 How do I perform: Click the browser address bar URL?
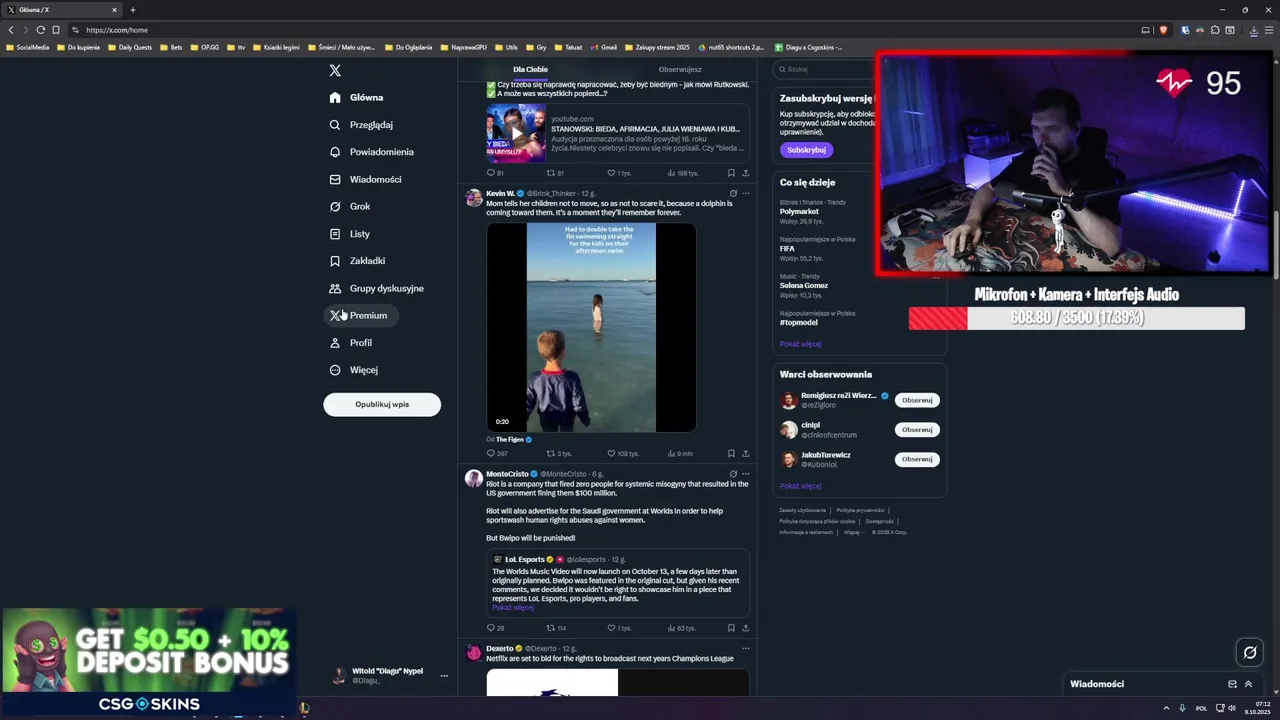(x=117, y=30)
